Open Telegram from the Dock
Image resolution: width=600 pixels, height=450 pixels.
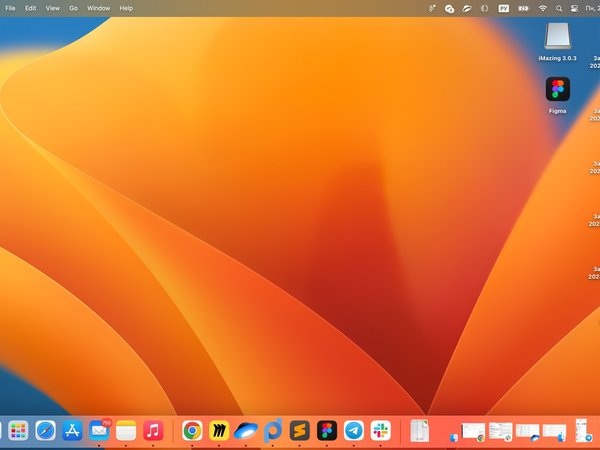354,431
